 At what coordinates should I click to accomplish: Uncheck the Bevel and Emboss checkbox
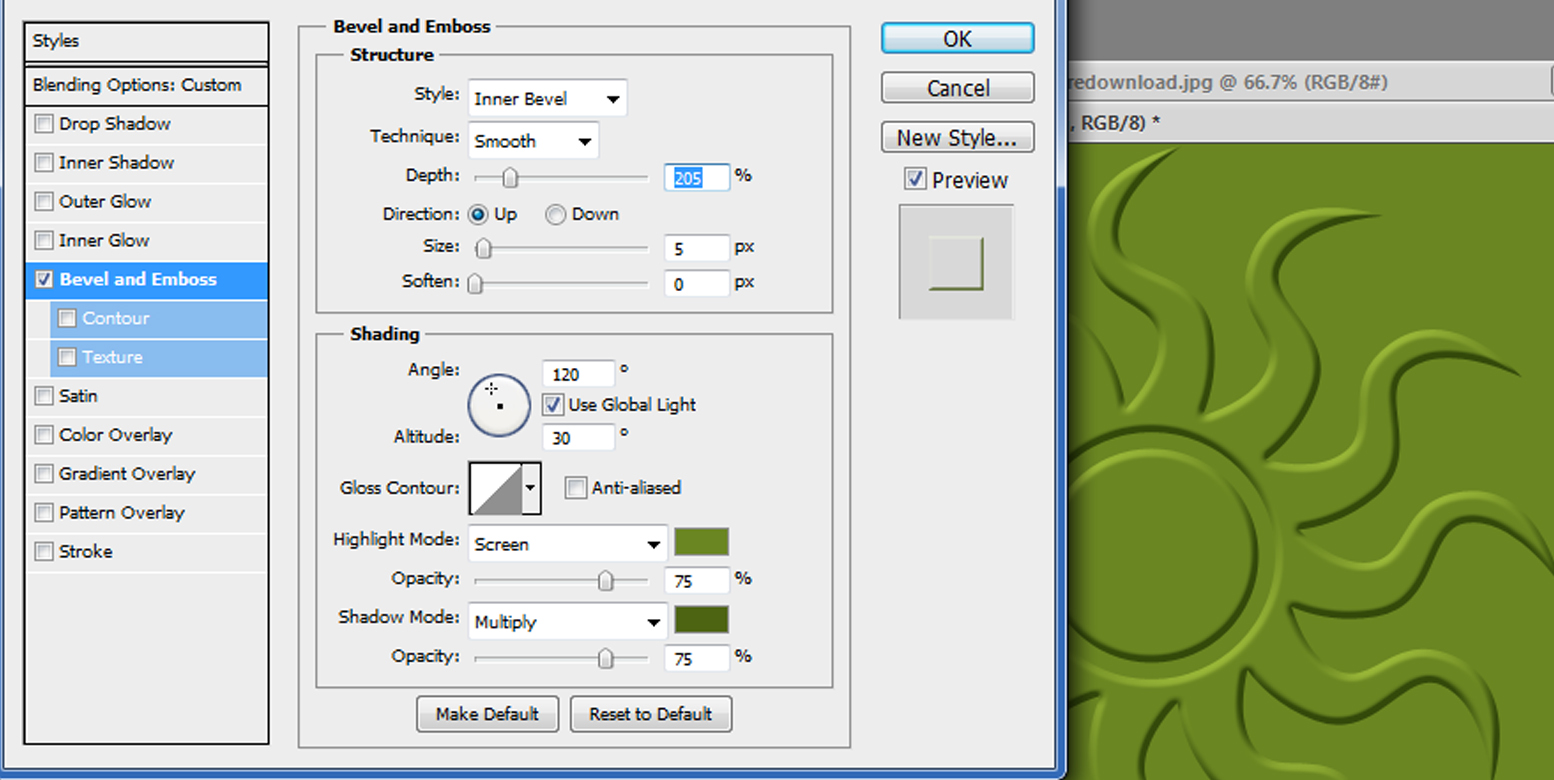pyautogui.click(x=44, y=280)
